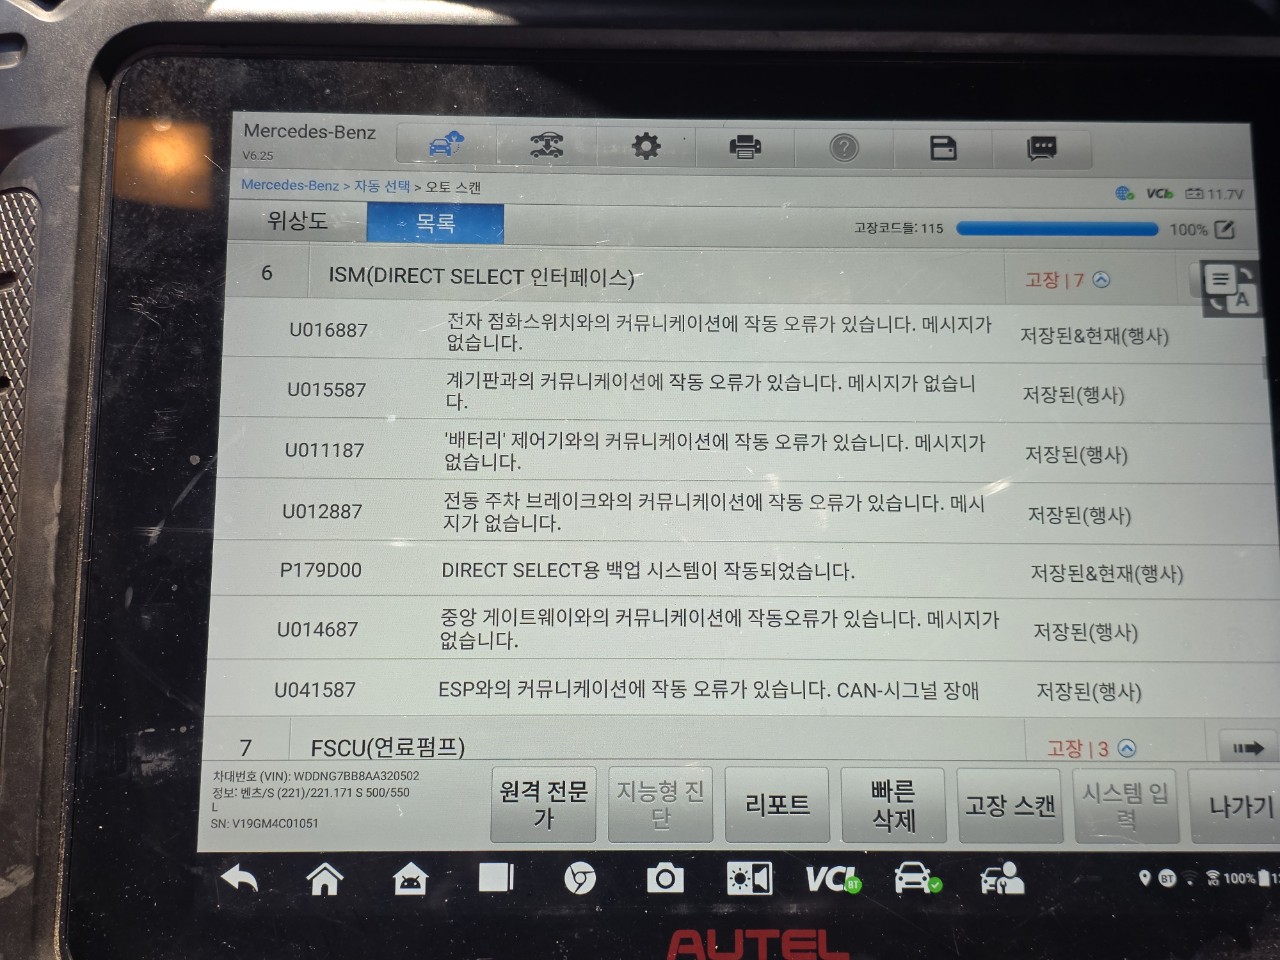
Task: Open the cloud vehicle upload icon
Action: [x=446, y=145]
